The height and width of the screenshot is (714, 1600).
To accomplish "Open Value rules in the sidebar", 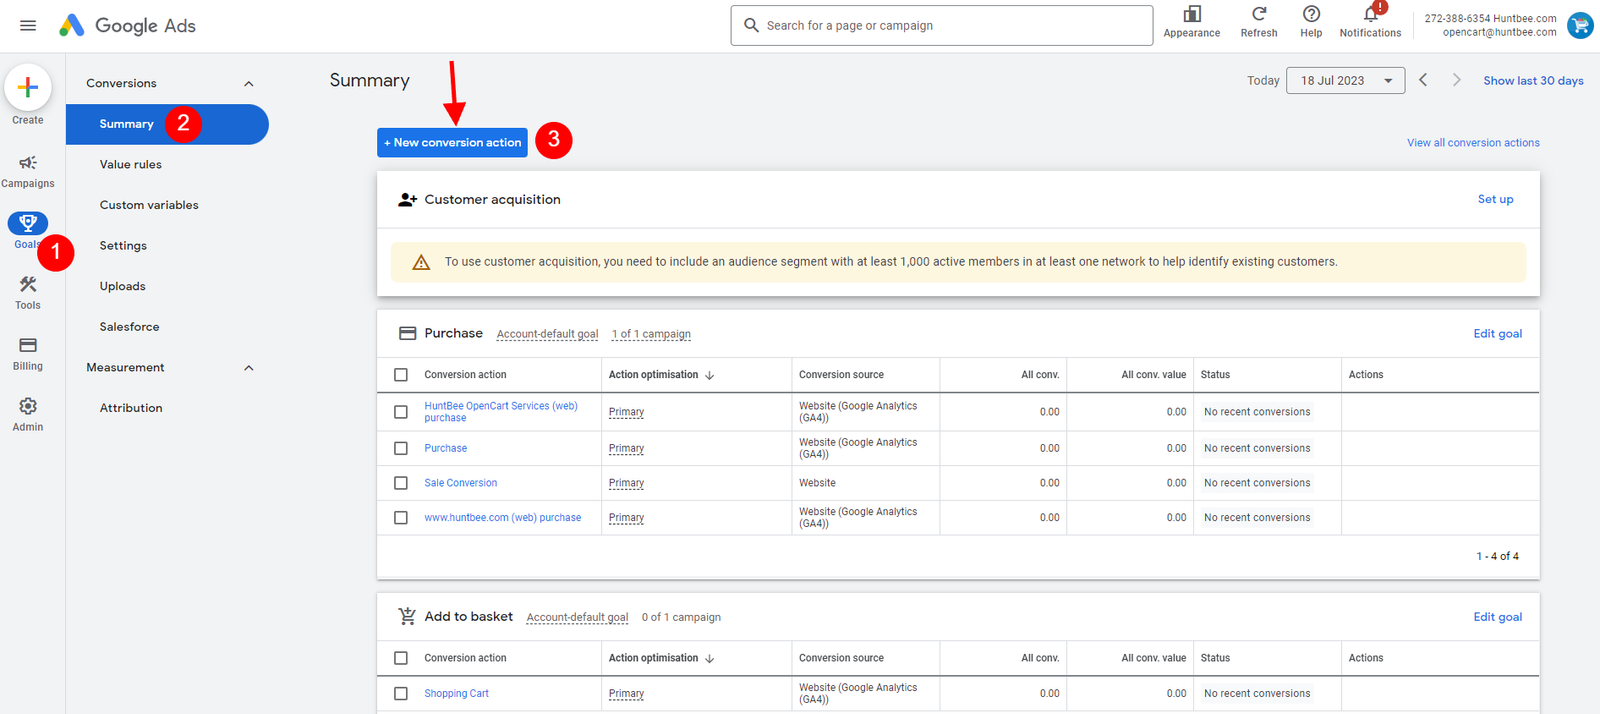I will (x=131, y=165).
